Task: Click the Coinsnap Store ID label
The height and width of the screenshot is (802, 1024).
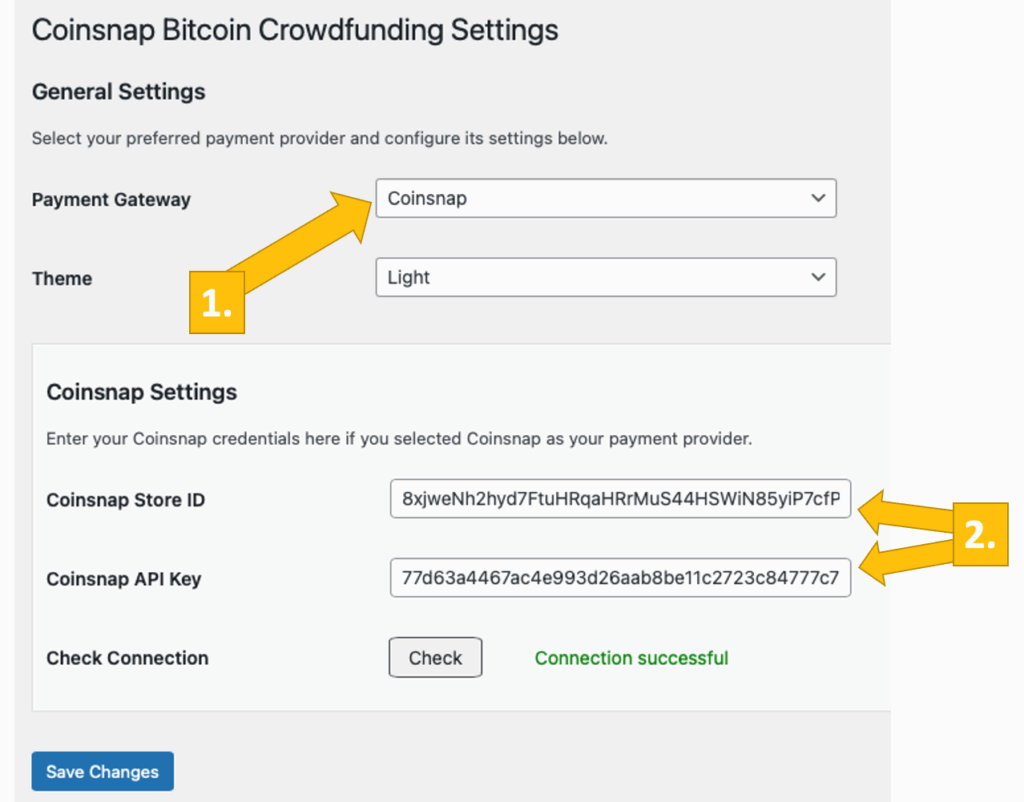Action: click(x=126, y=500)
